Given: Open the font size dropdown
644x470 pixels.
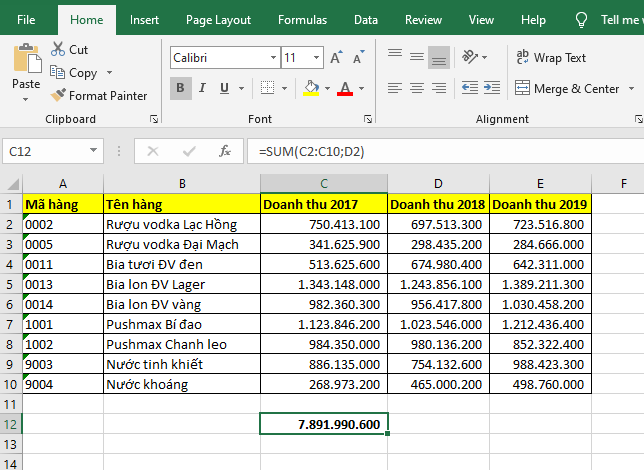Looking at the screenshot, I should coord(317,58).
